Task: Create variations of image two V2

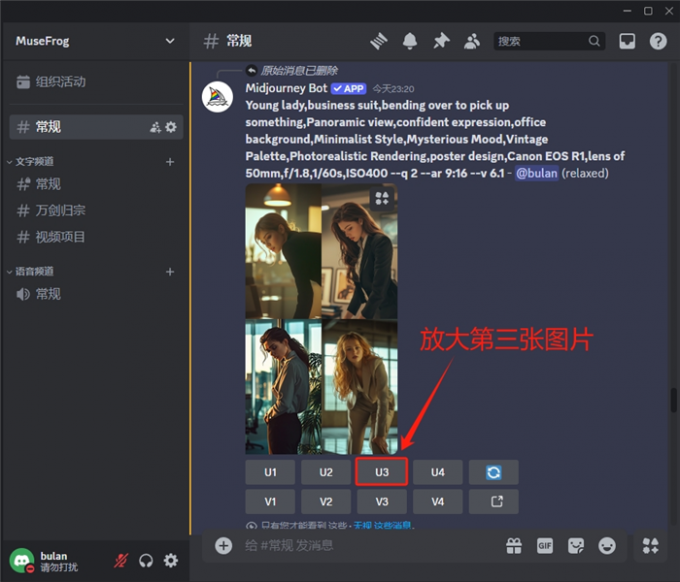Action: (x=326, y=502)
